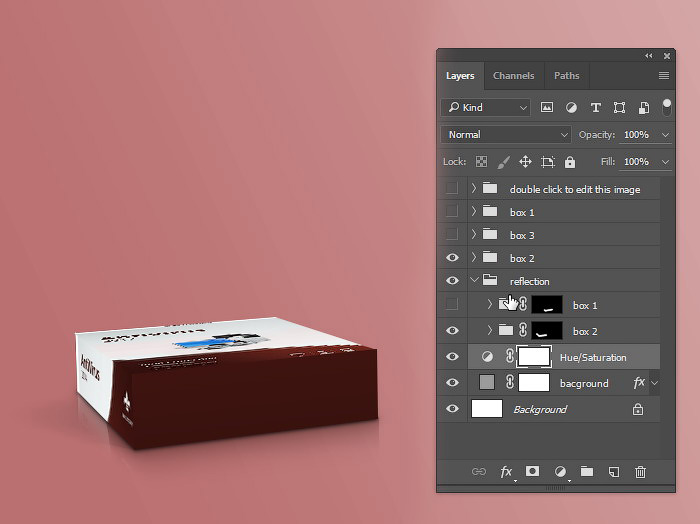Collapse reflection group
The width and height of the screenshot is (700, 524).
pos(474,280)
